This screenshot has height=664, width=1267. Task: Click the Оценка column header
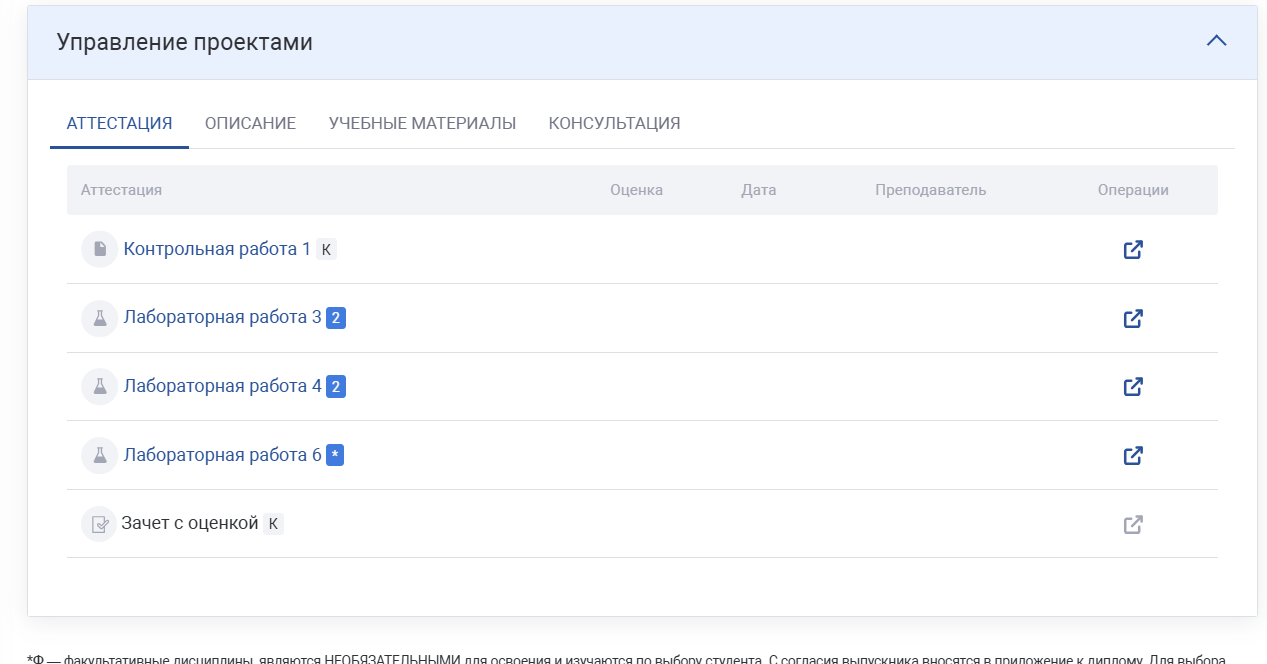tap(636, 190)
